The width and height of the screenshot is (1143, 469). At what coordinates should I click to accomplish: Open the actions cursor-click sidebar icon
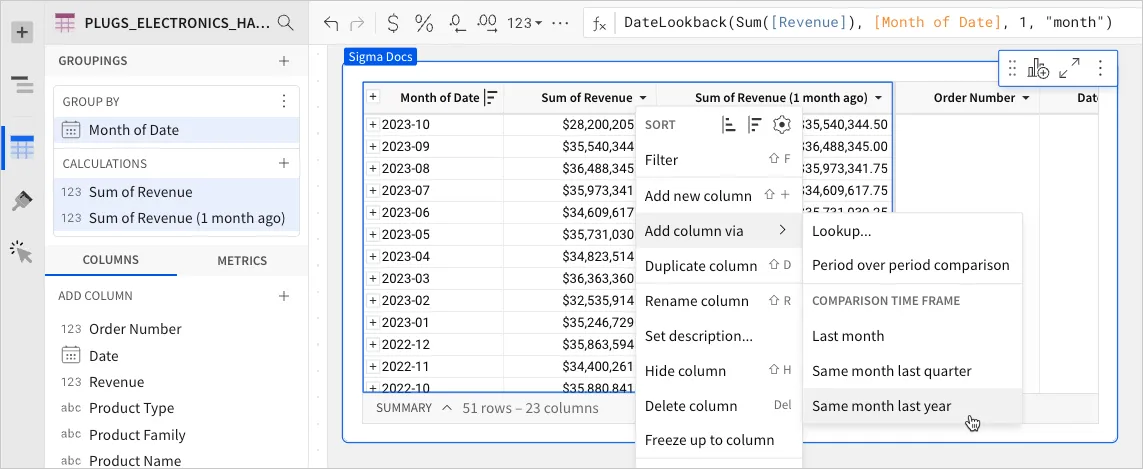click(22, 252)
